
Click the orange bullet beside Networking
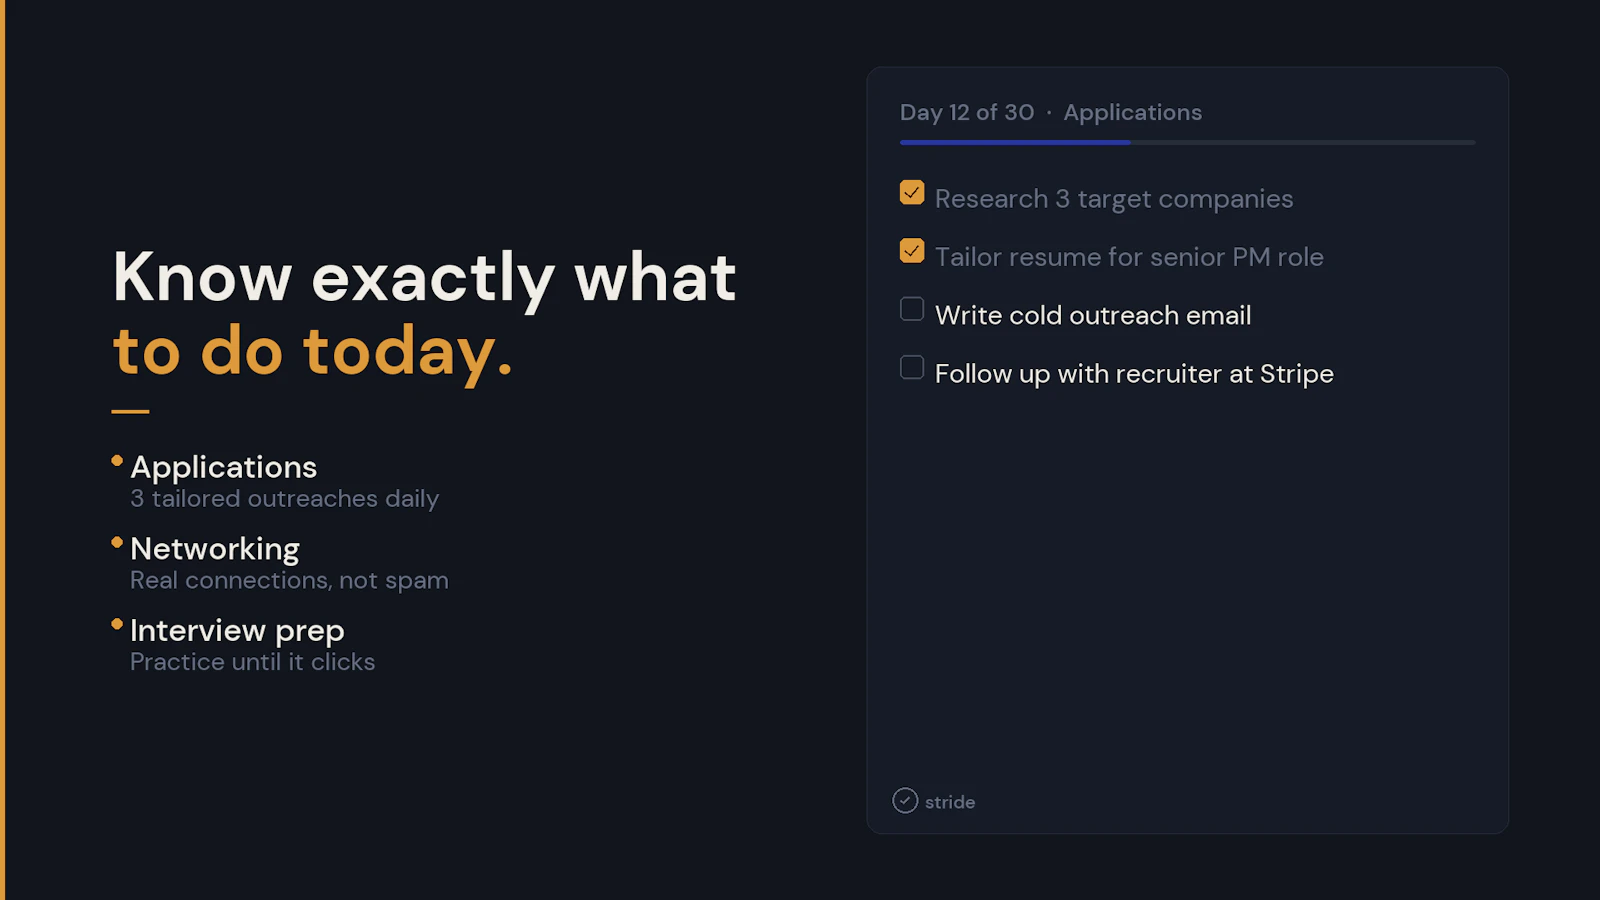[117, 543]
